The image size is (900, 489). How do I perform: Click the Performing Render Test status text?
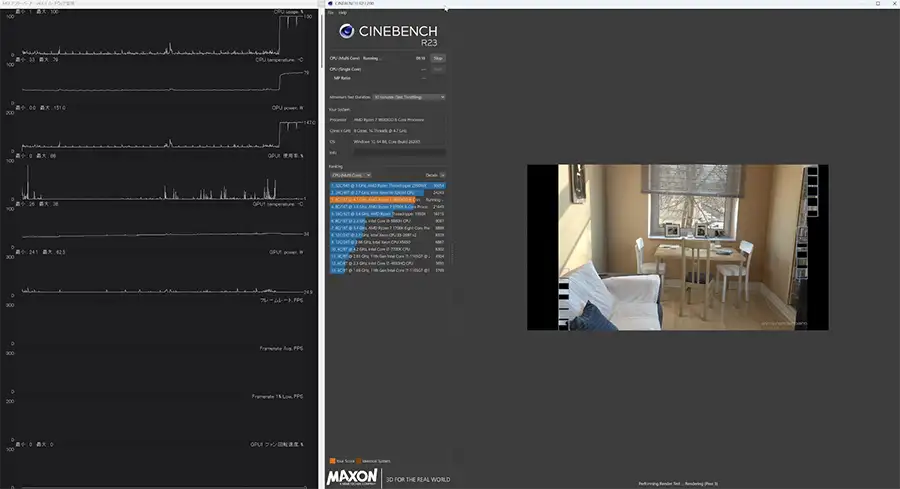click(x=678, y=484)
